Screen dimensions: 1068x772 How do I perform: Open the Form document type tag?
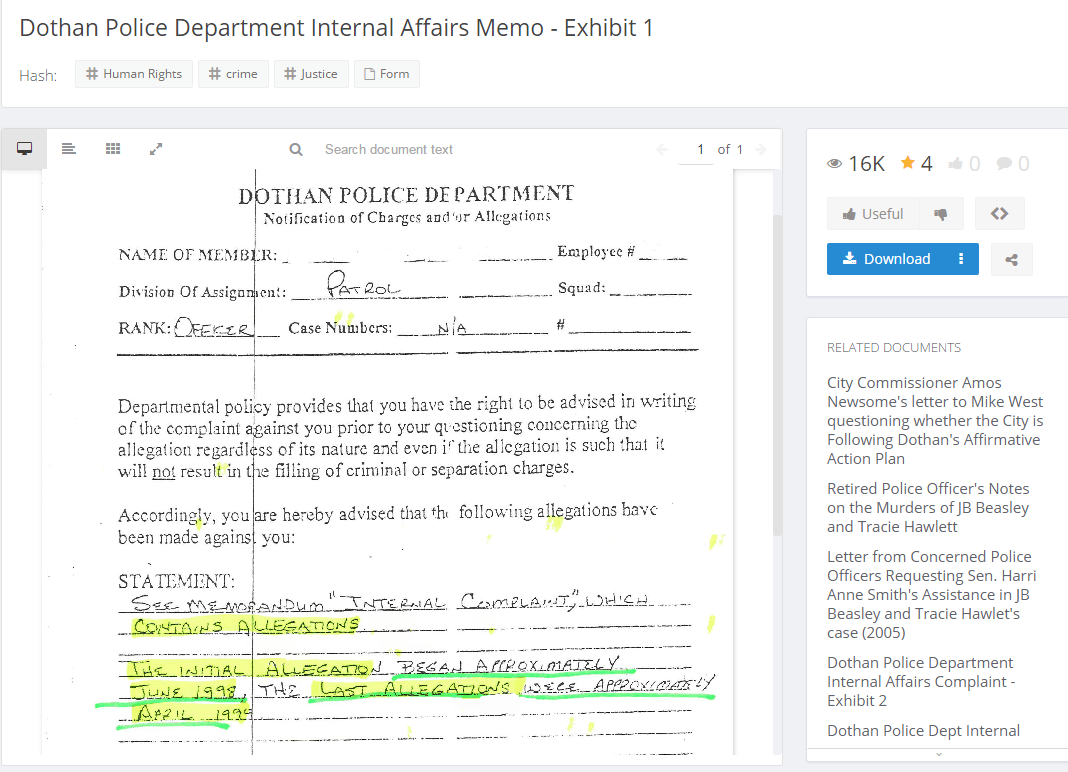[x=387, y=74]
